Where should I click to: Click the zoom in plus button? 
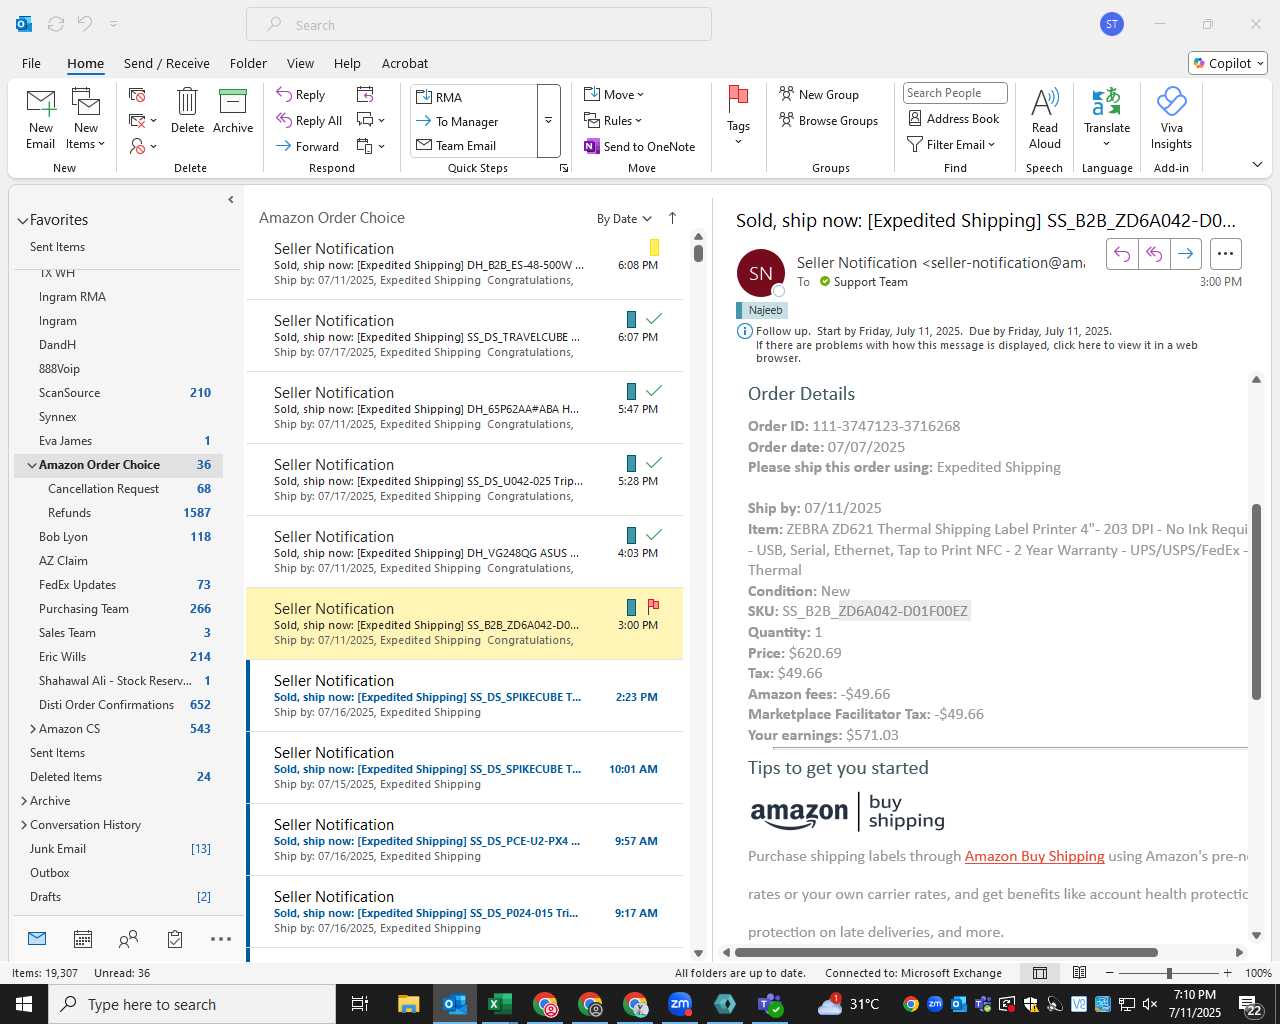pyautogui.click(x=1227, y=973)
